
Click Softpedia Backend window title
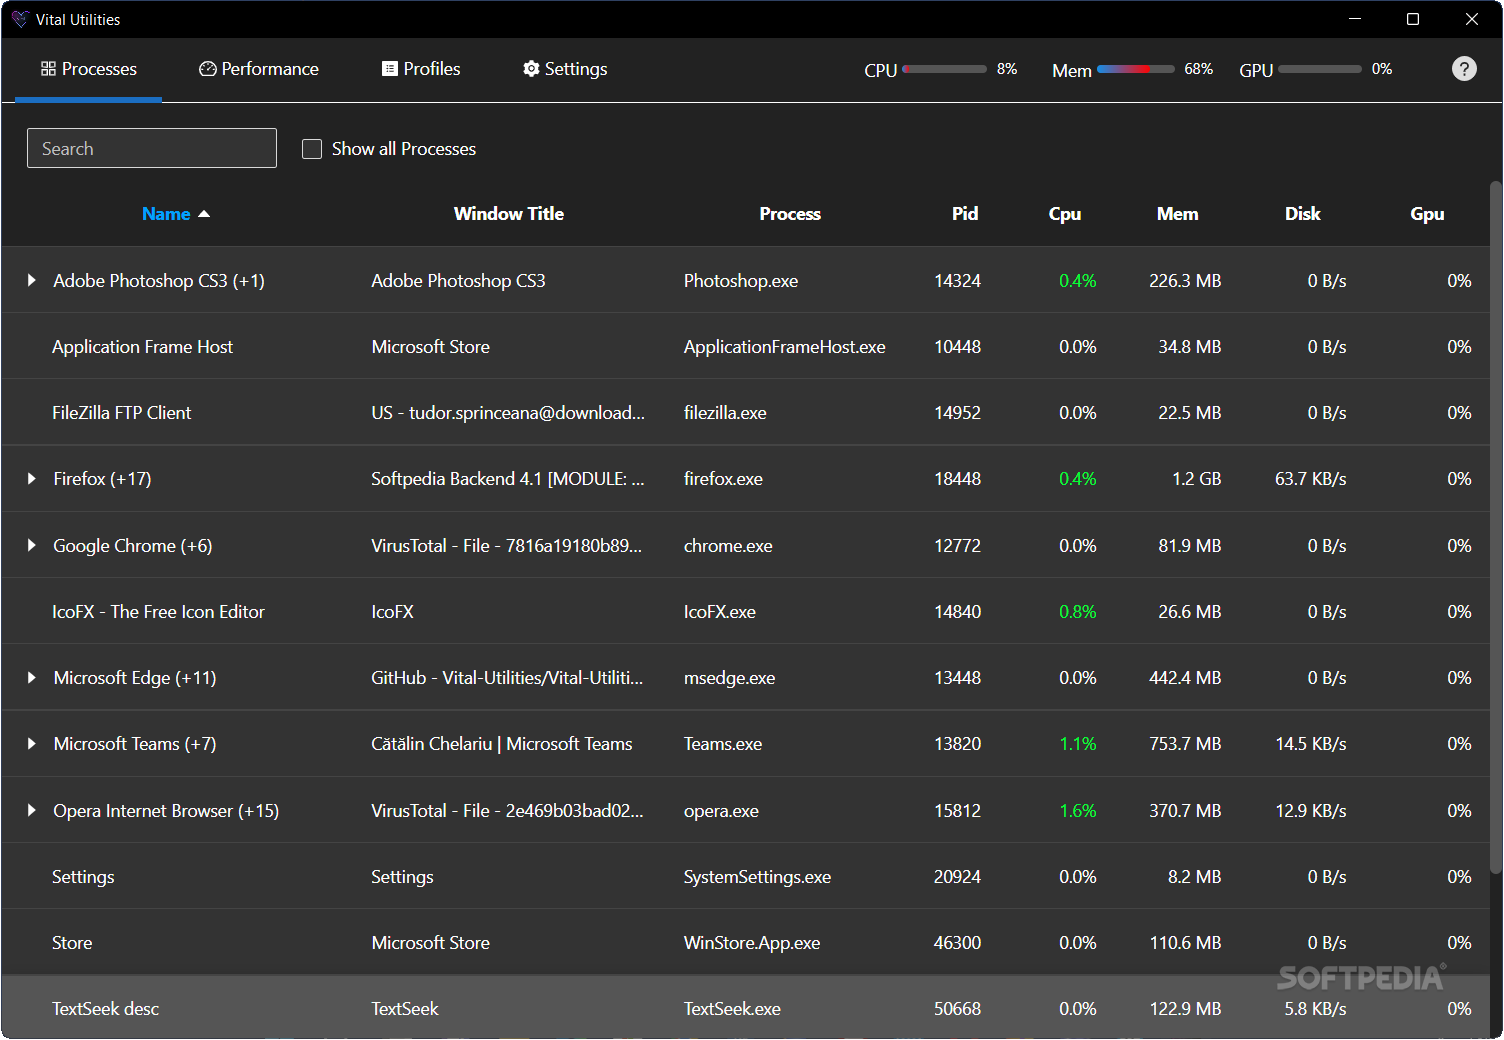(x=508, y=479)
